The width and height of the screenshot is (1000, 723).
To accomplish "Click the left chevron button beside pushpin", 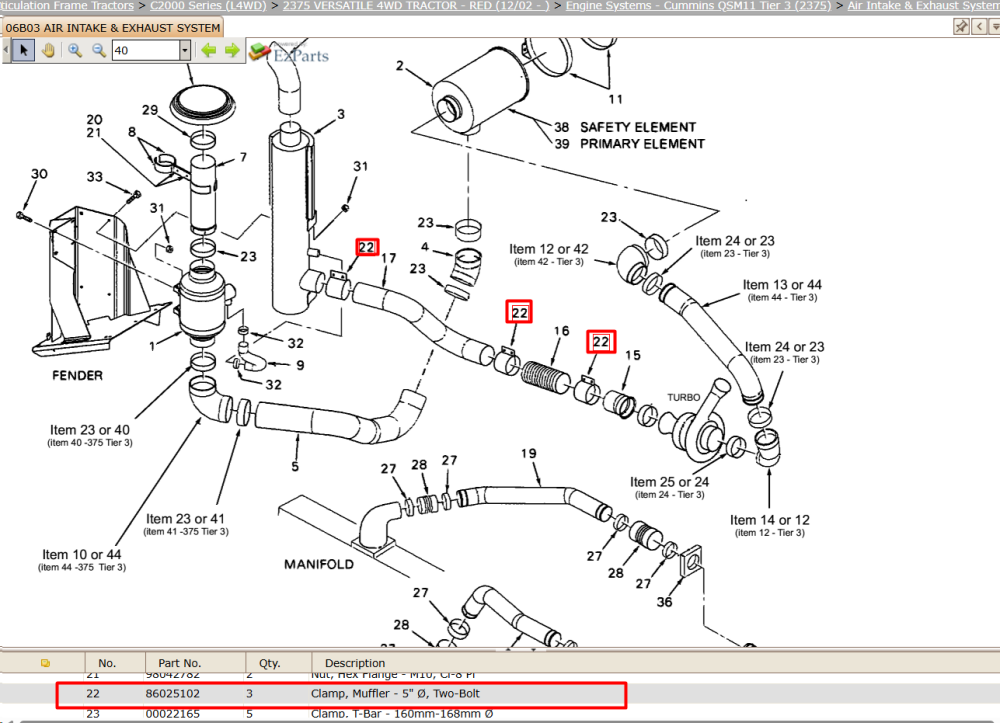I will click(x=979, y=26).
